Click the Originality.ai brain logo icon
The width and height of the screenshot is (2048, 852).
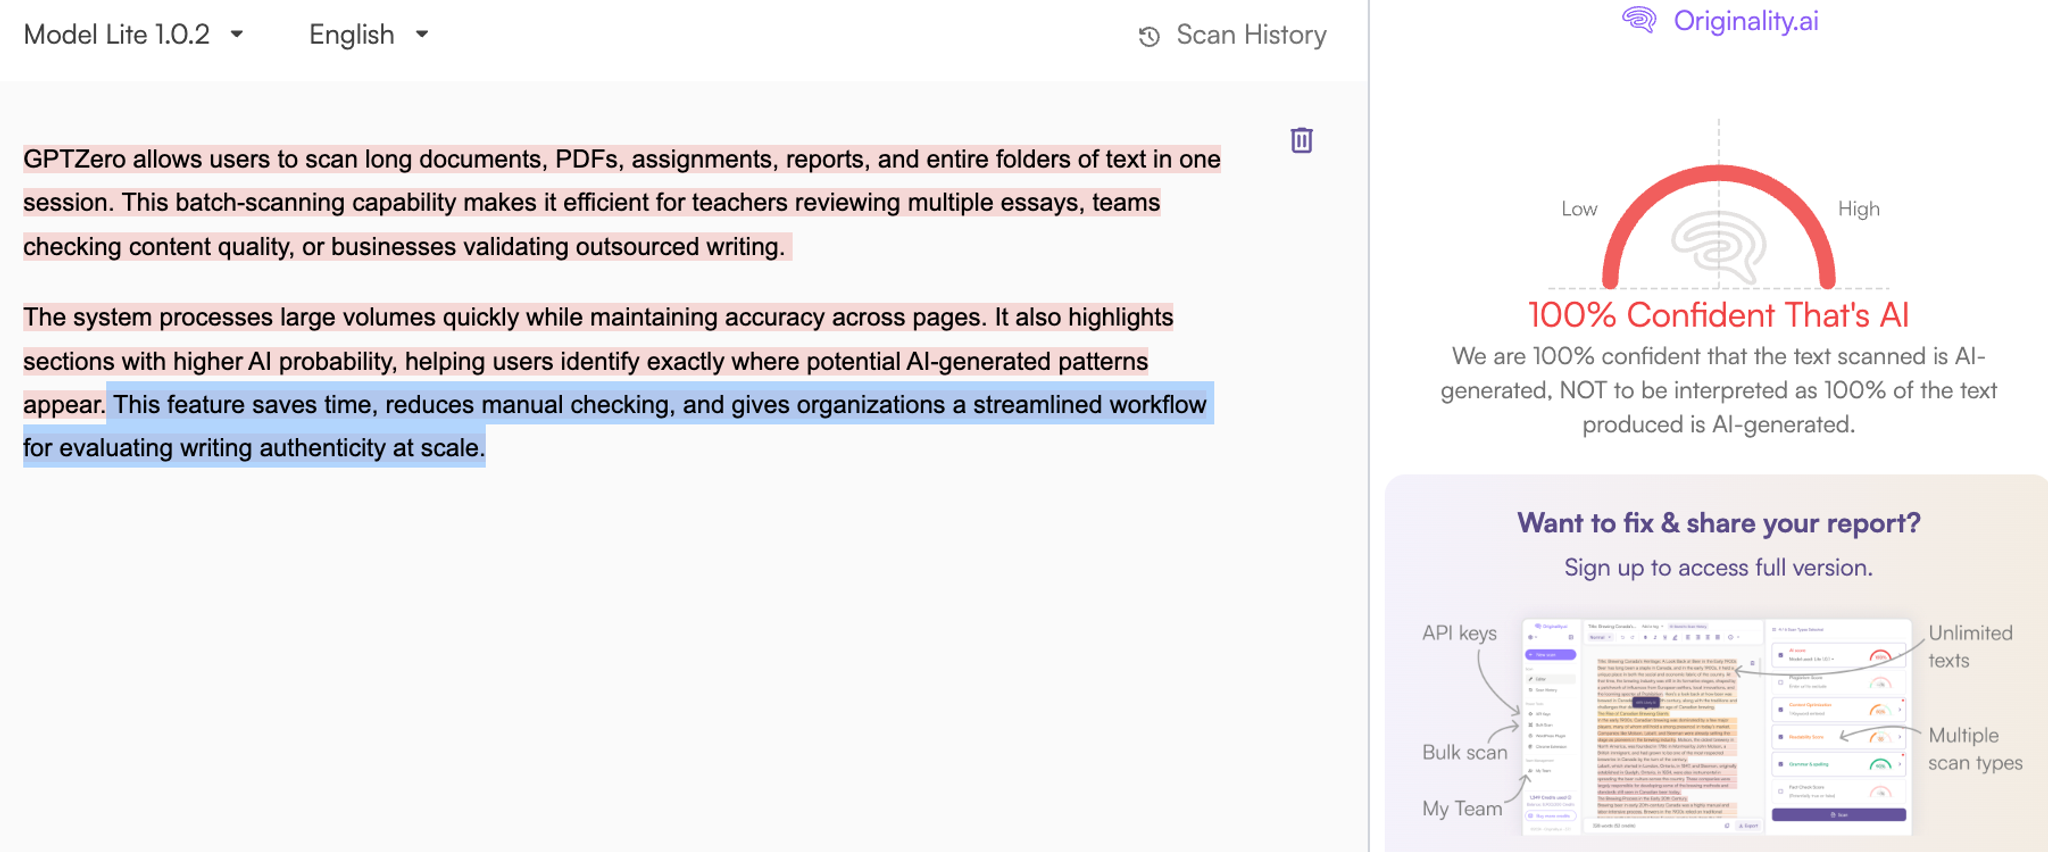[1639, 19]
